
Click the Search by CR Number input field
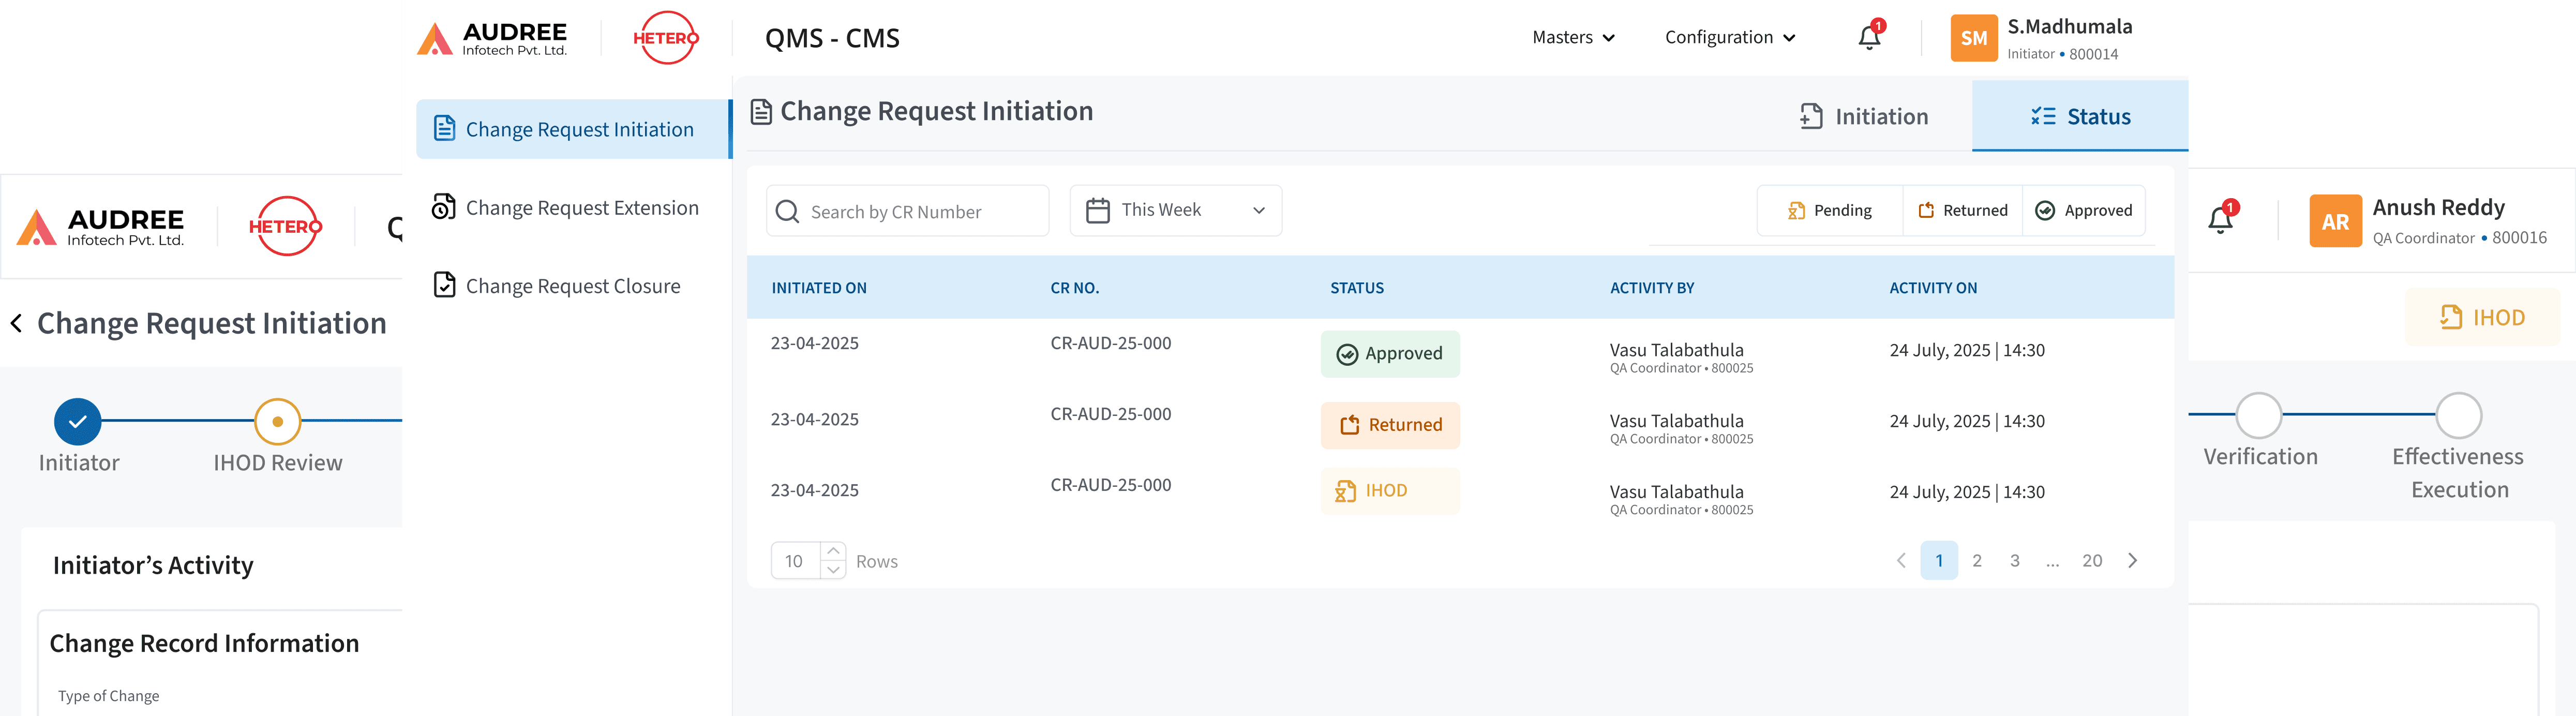[x=908, y=211]
